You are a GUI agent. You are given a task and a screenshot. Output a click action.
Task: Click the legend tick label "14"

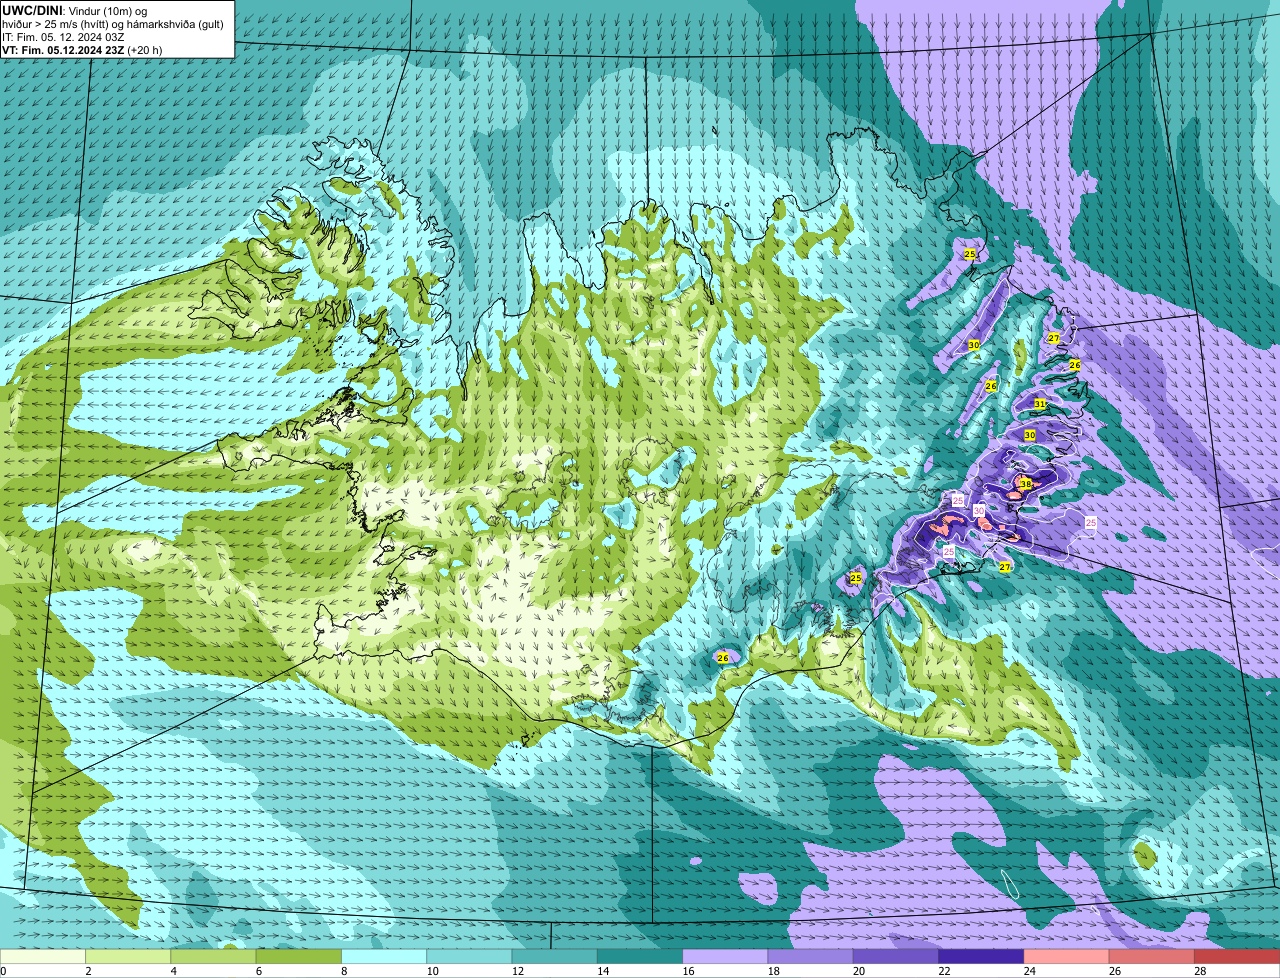coord(603,971)
